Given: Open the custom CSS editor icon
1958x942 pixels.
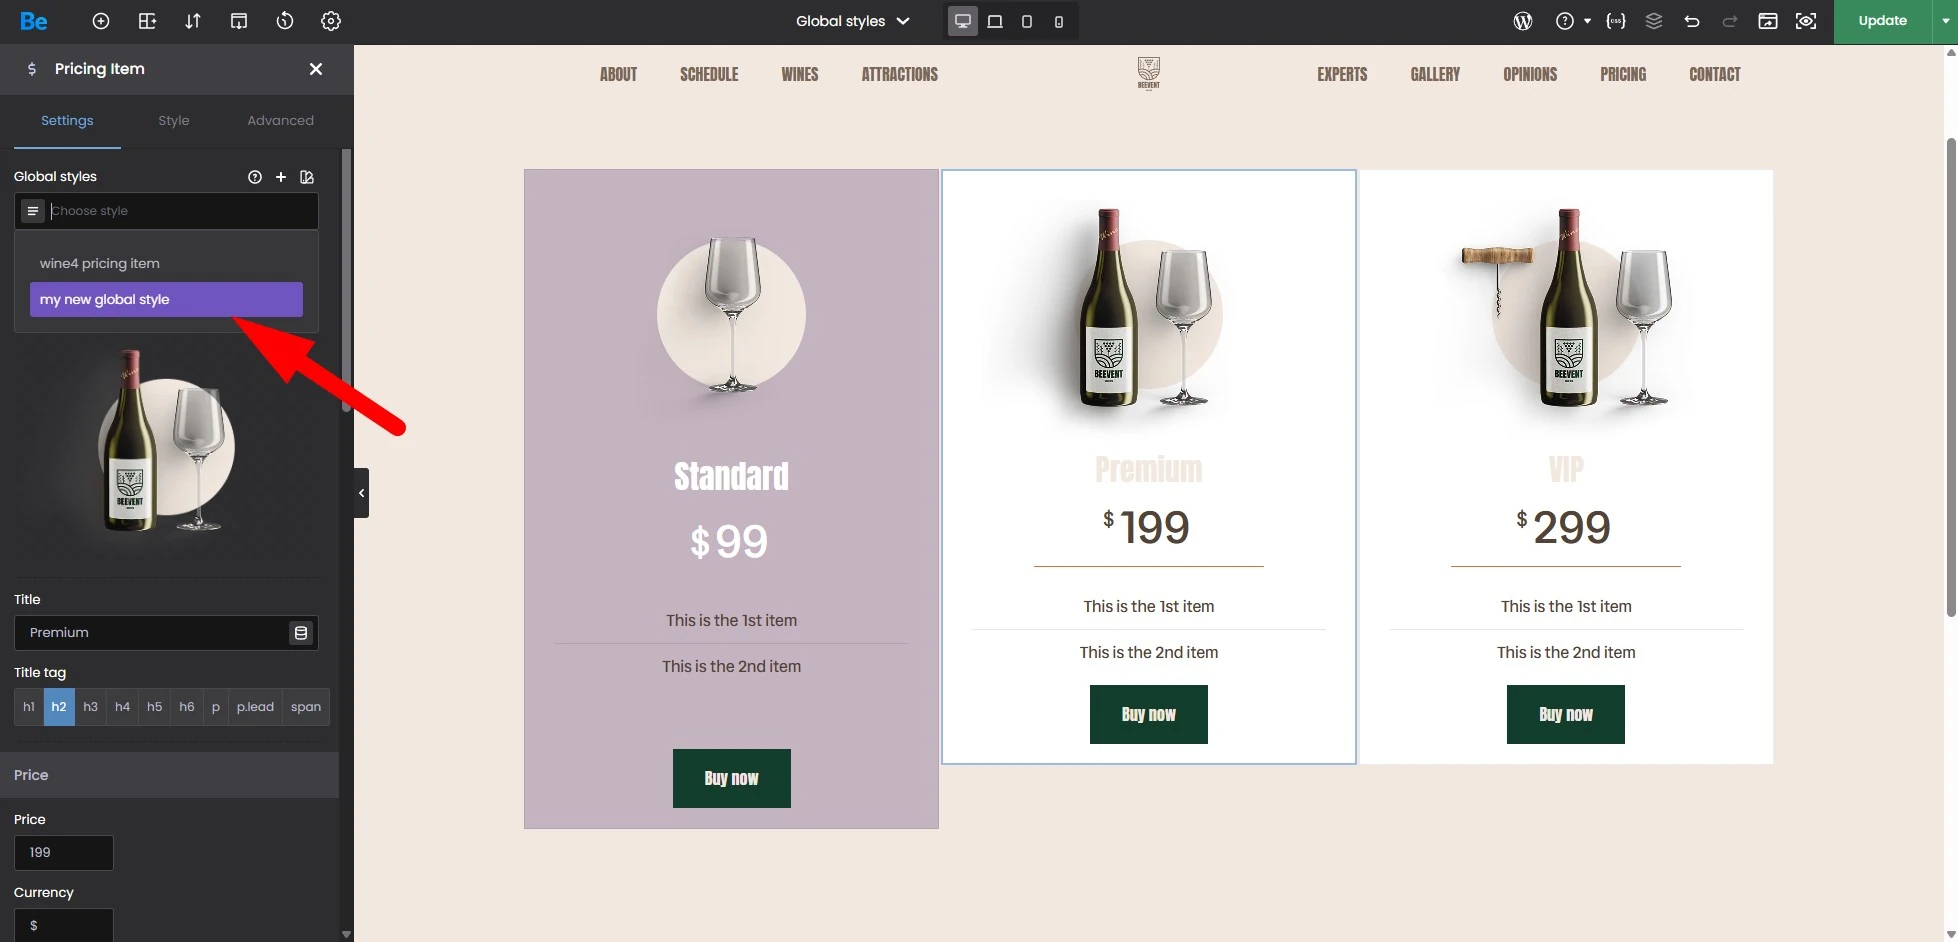Looking at the screenshot, I should tap(1616, 21).
